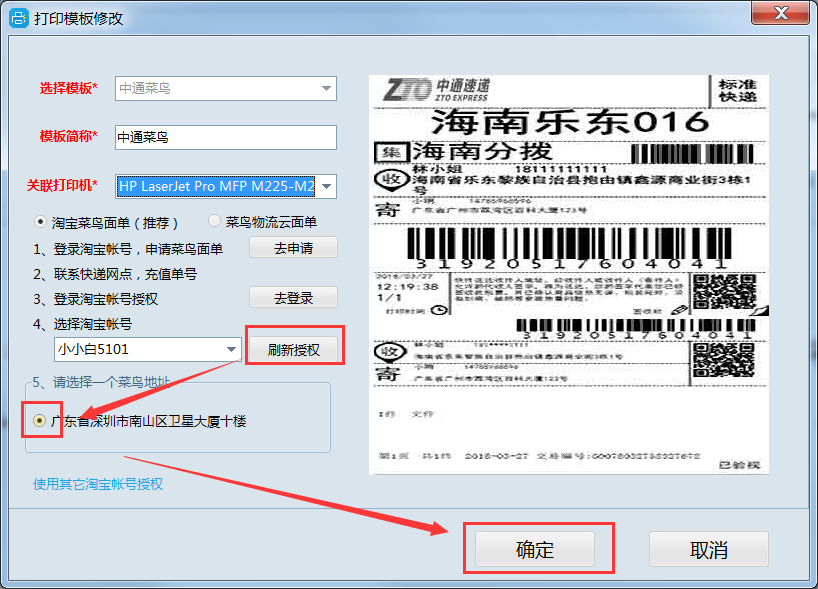The width and height of the screenshot is (818, 589).
Task: Click the text 3、登录淘宝帐号授权
Action: pos(95,299)
